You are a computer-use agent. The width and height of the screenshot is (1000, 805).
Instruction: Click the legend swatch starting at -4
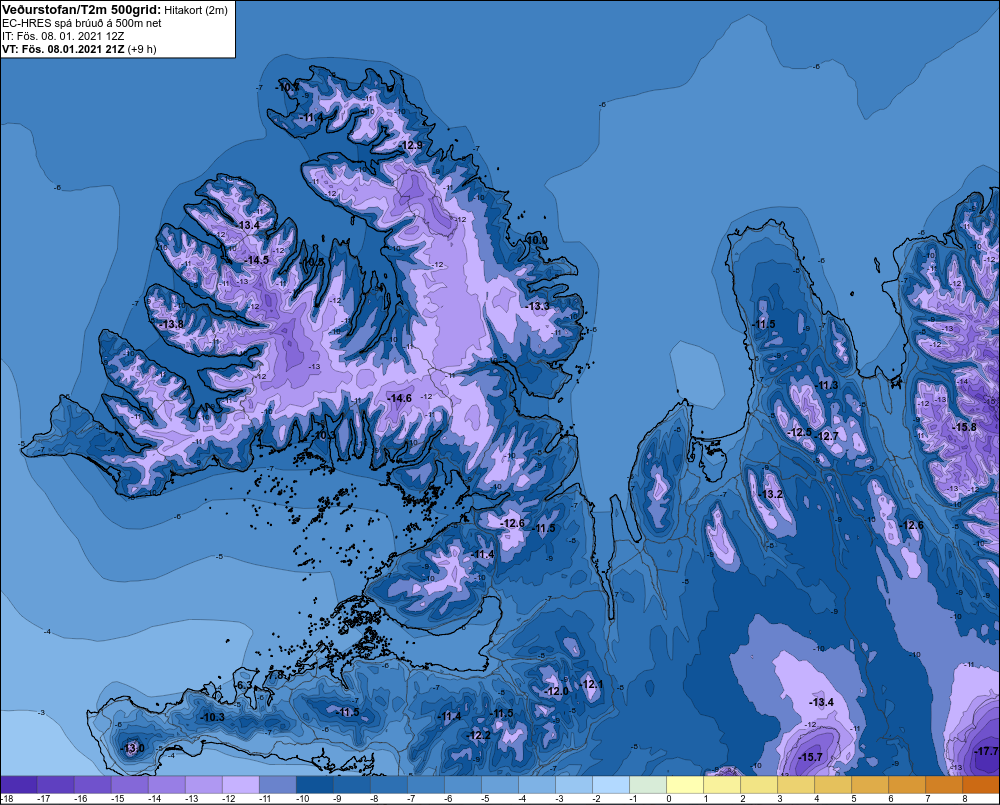[536, 785]
